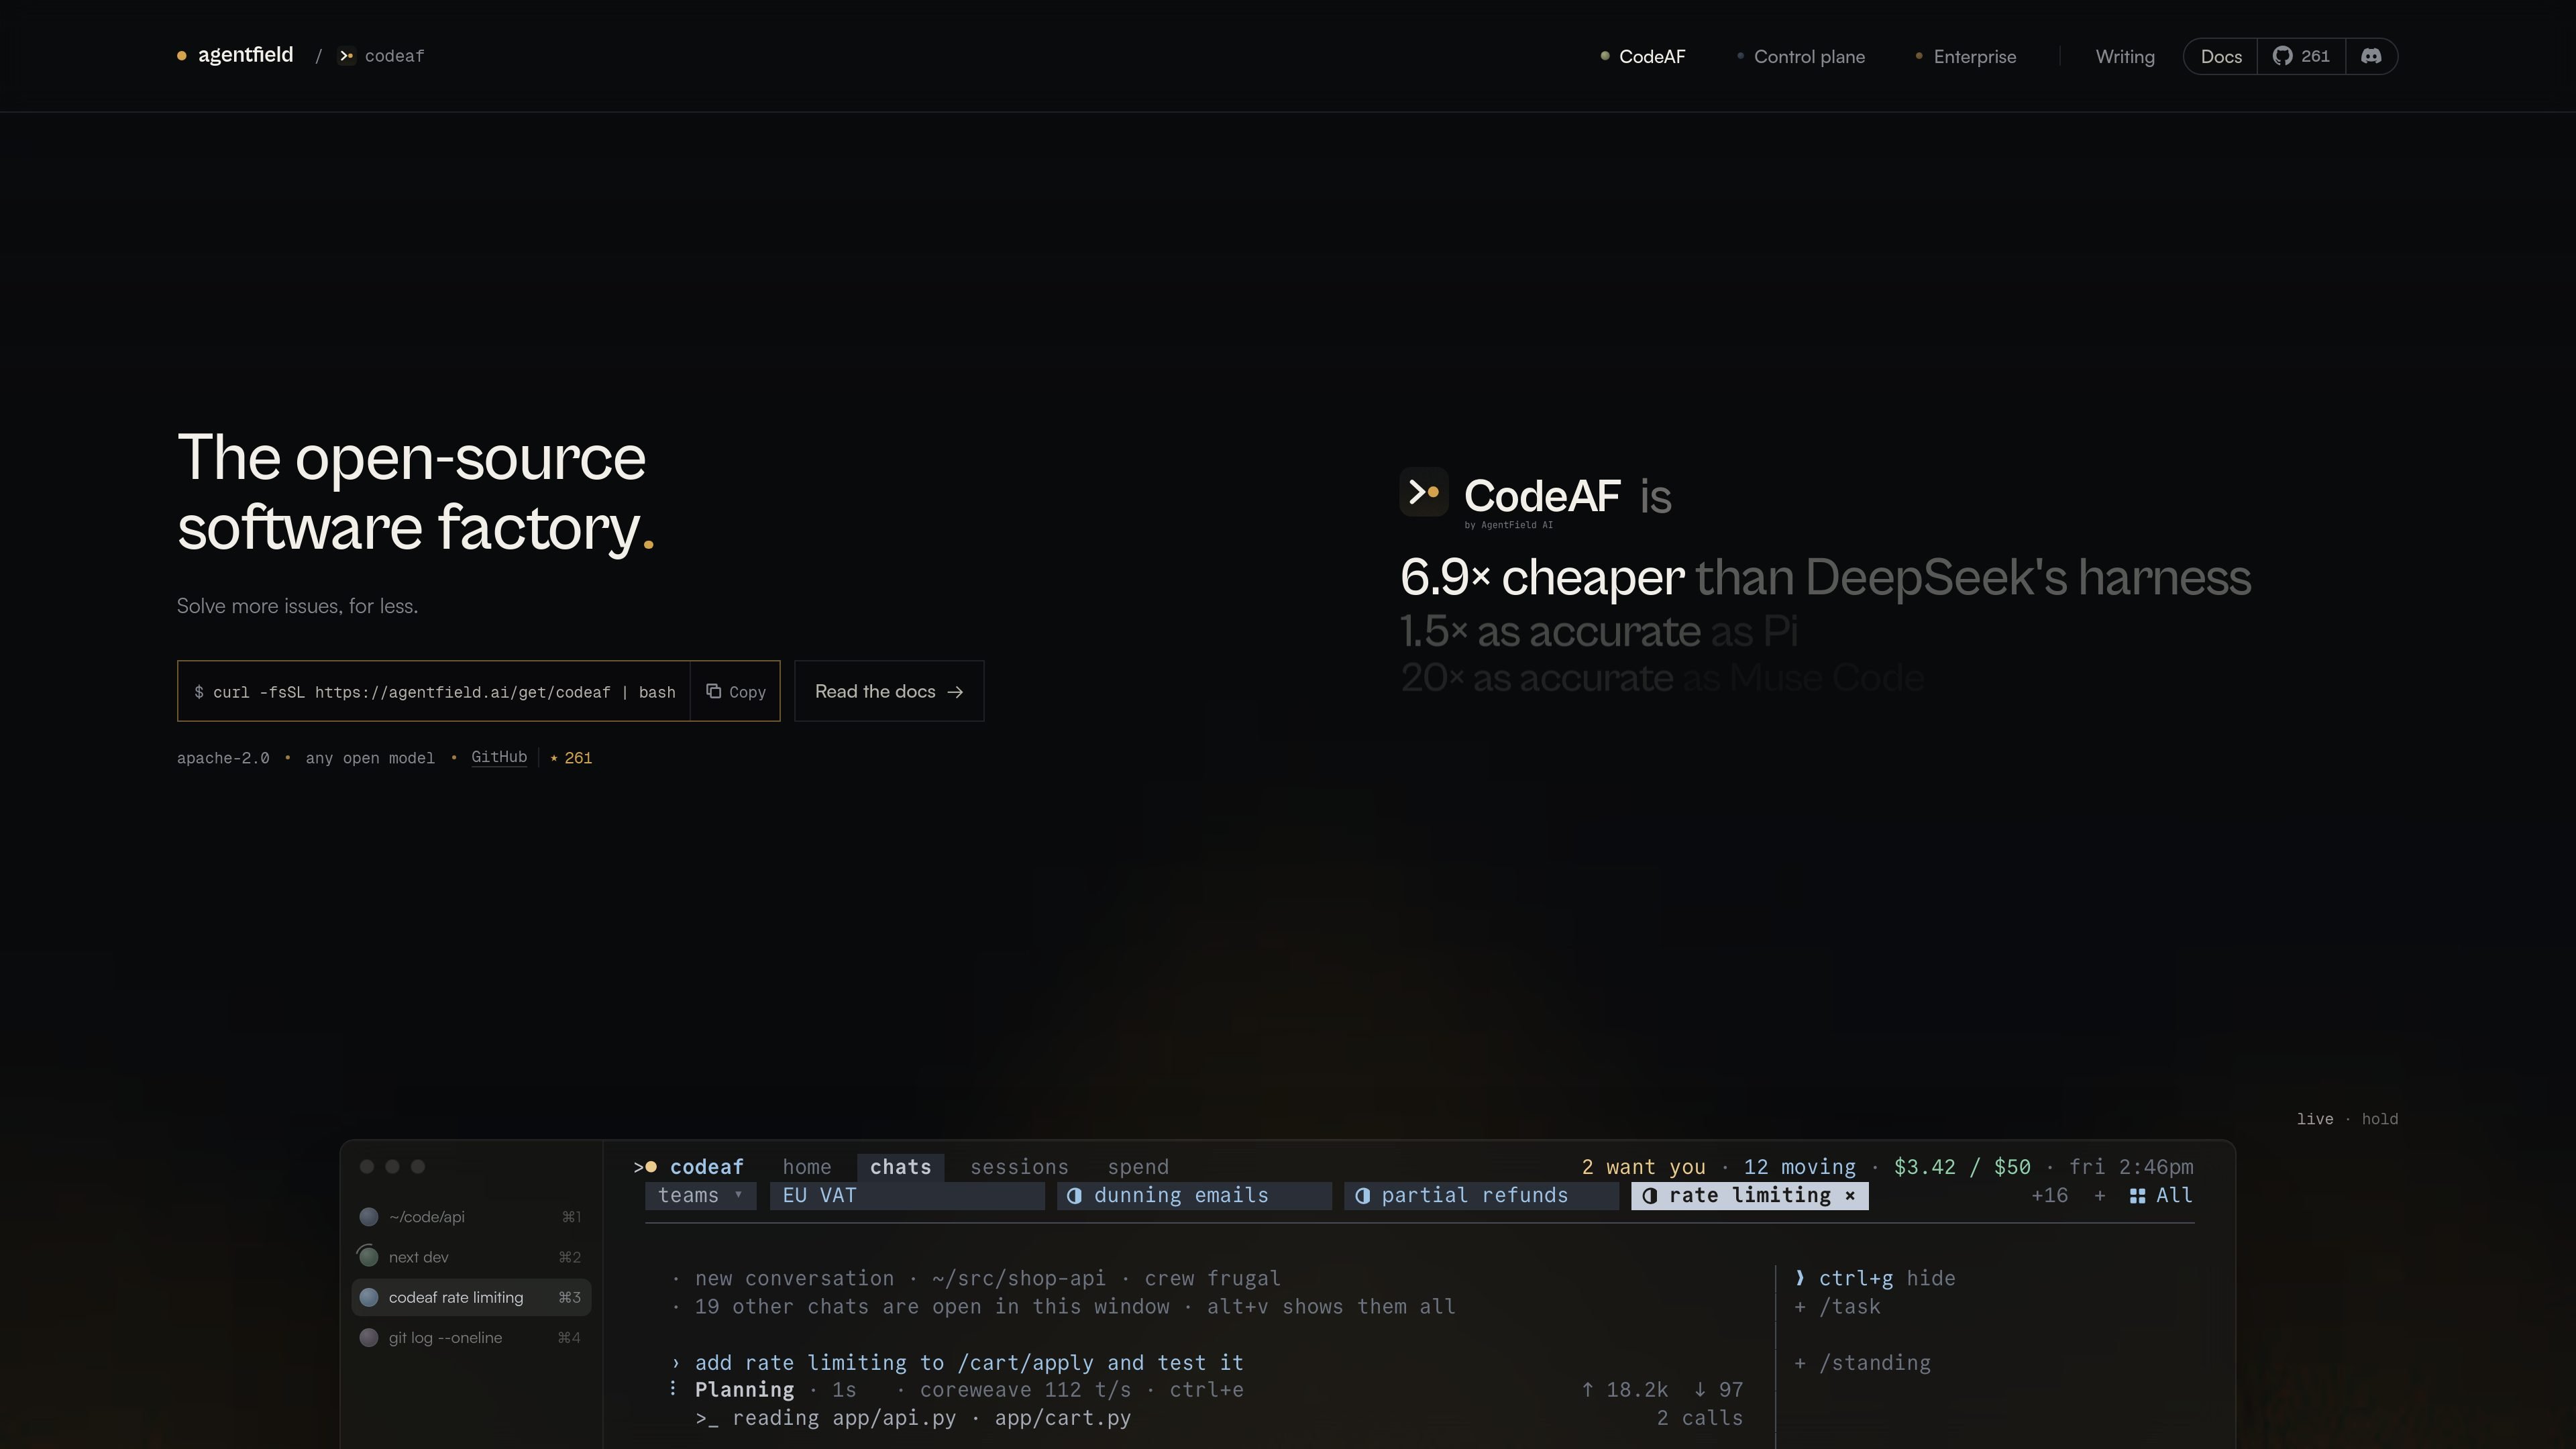Hide the side panel via ctrl+g
This screenshot has width=2576, height=1449.
[x=1875, y=1278]
